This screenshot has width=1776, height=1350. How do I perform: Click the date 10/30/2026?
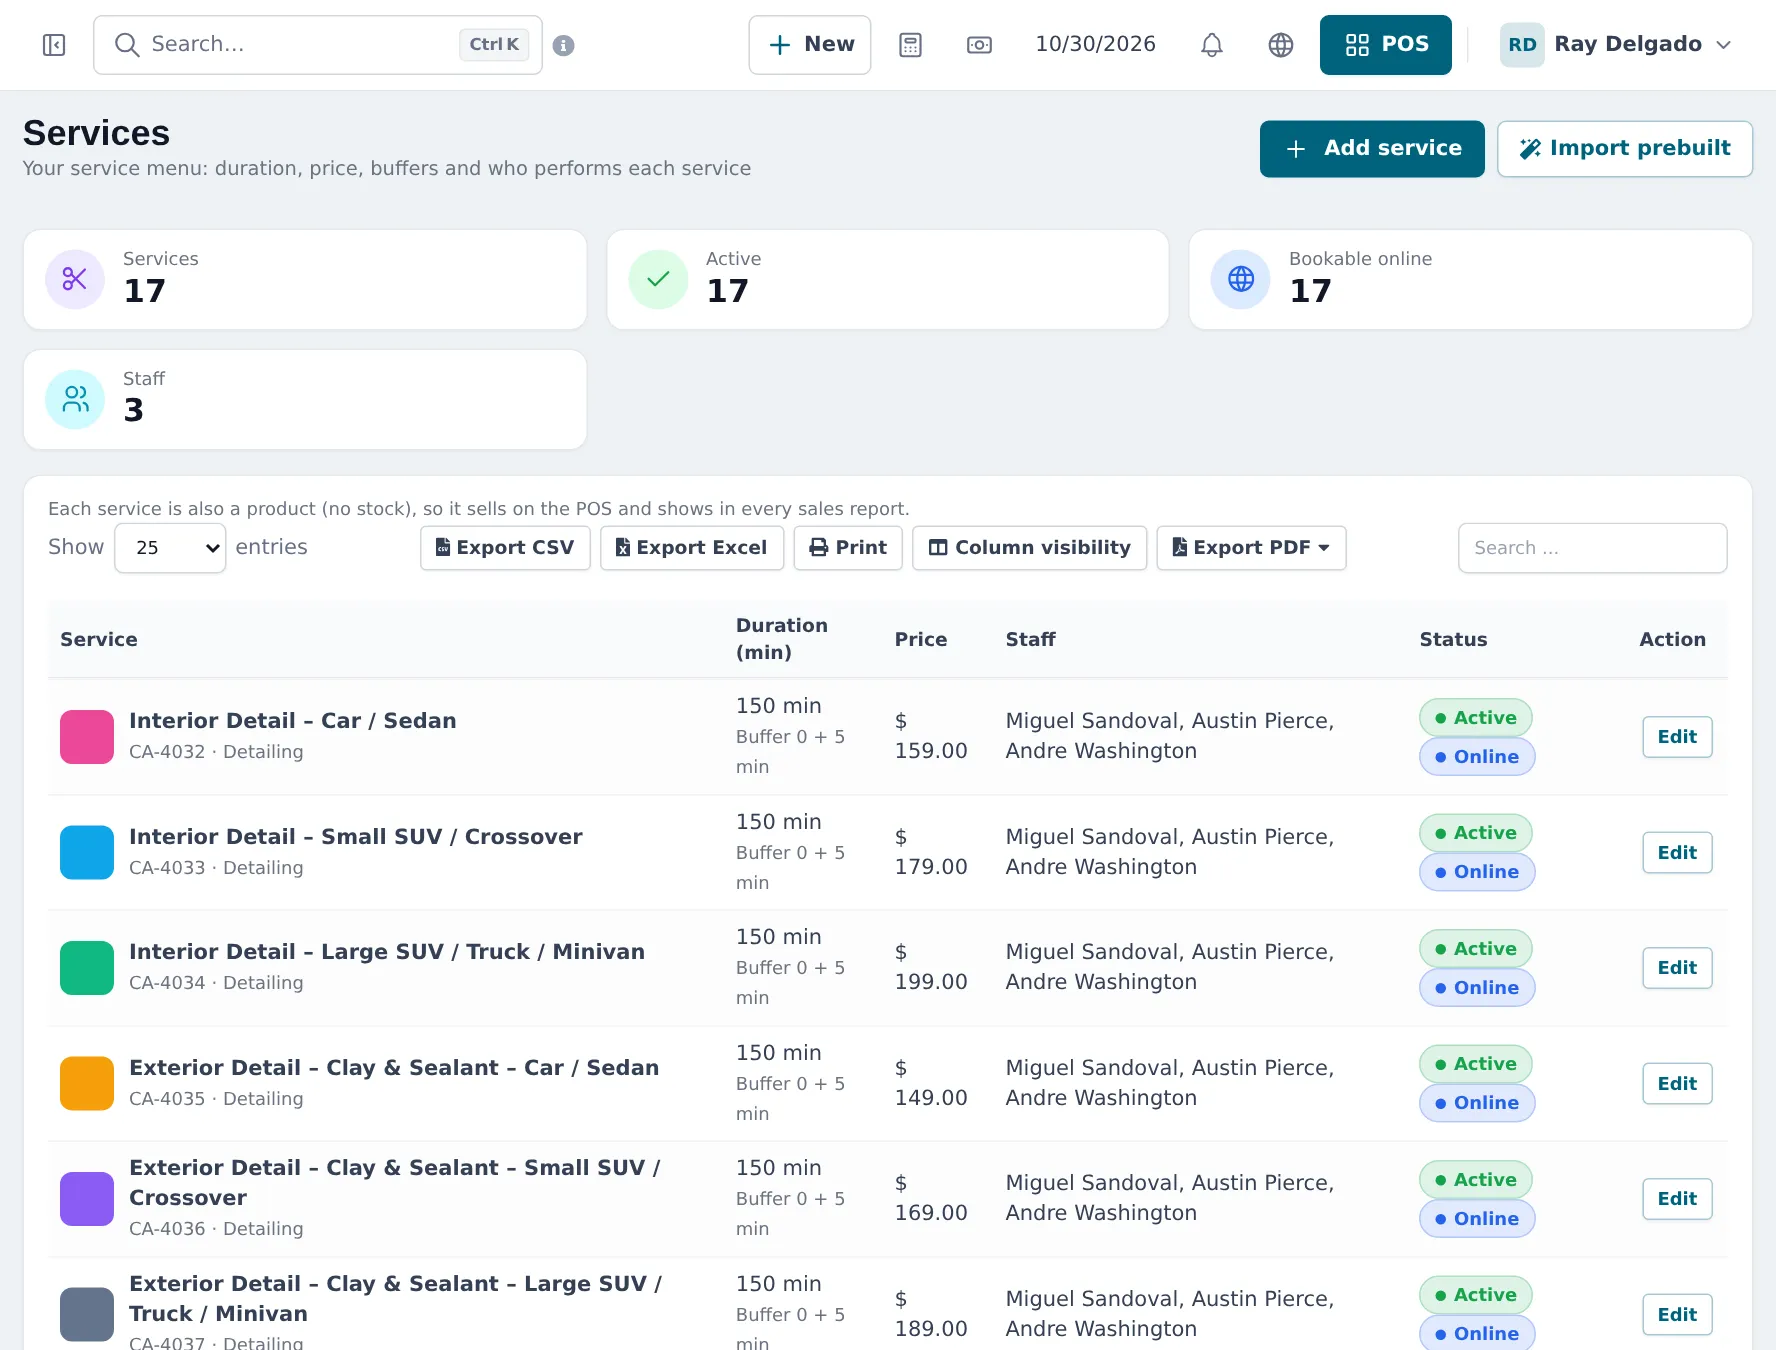pos(1095,45)
